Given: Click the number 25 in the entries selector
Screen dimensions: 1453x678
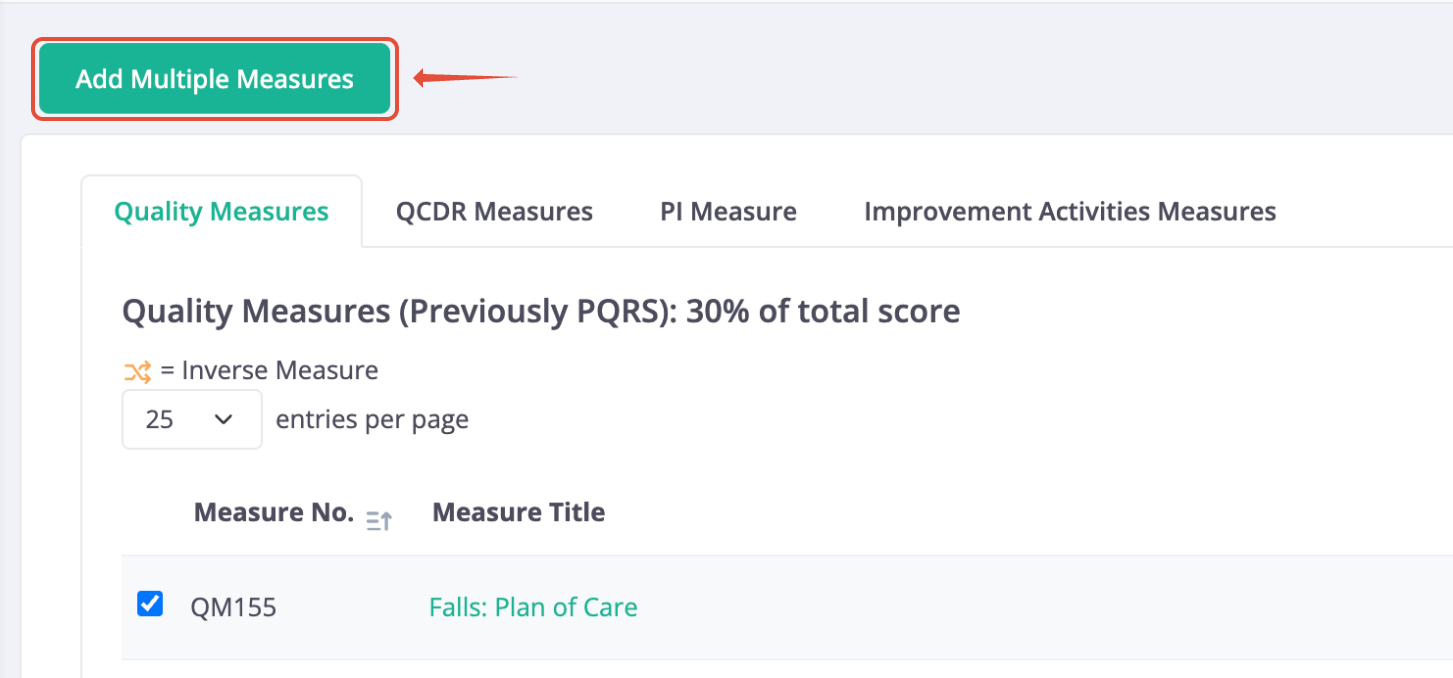Looking at the screenshot, I should (159, 420).
